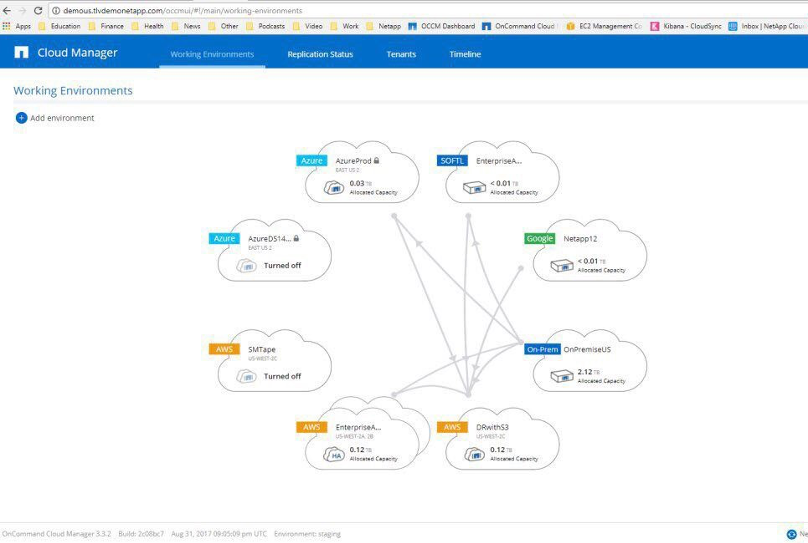Viewport: 808px width, 543px height.
Task: Go back using the browser back arrow
Action: tap(8, 10)
